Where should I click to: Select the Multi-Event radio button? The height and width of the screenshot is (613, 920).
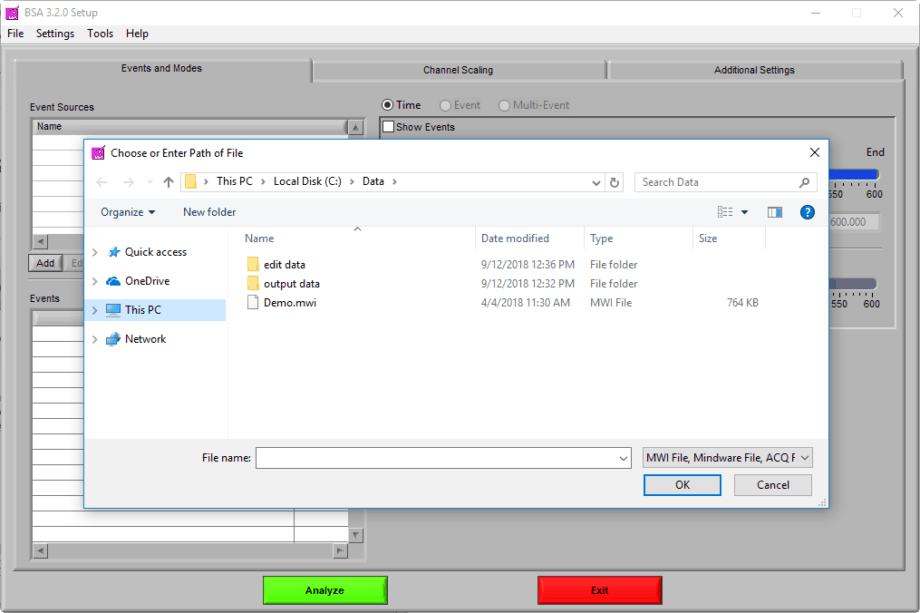(x=504, y=105)
